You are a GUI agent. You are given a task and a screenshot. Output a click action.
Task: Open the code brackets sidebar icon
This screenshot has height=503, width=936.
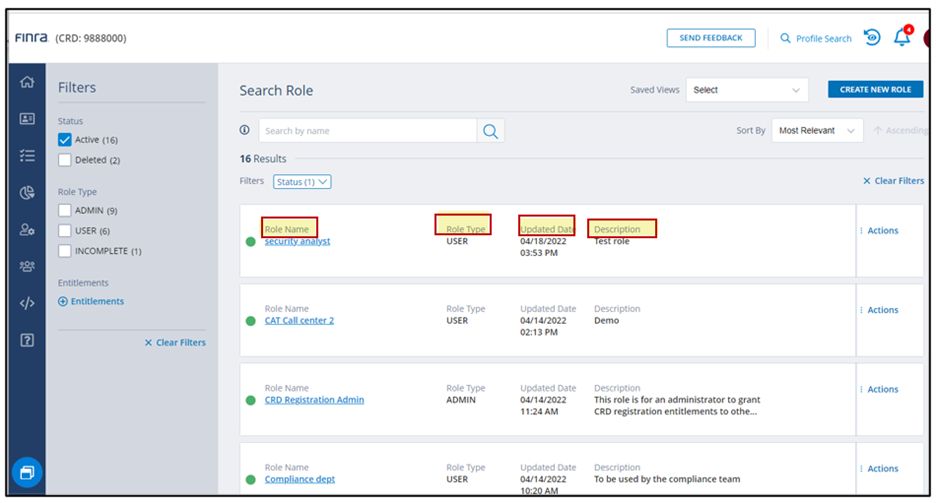pos(27,303)
